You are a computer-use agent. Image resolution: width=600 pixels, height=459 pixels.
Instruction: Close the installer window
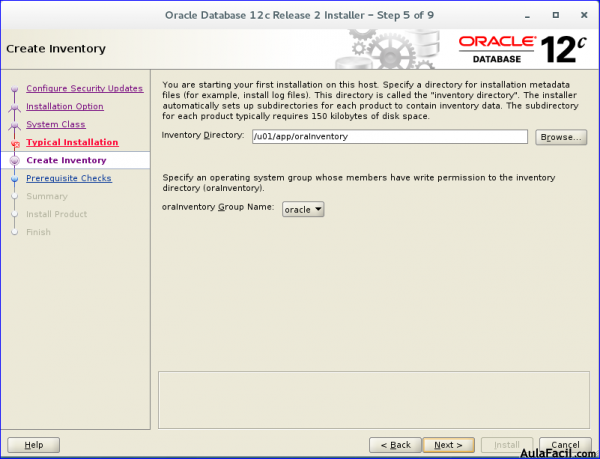coord(584,15)
